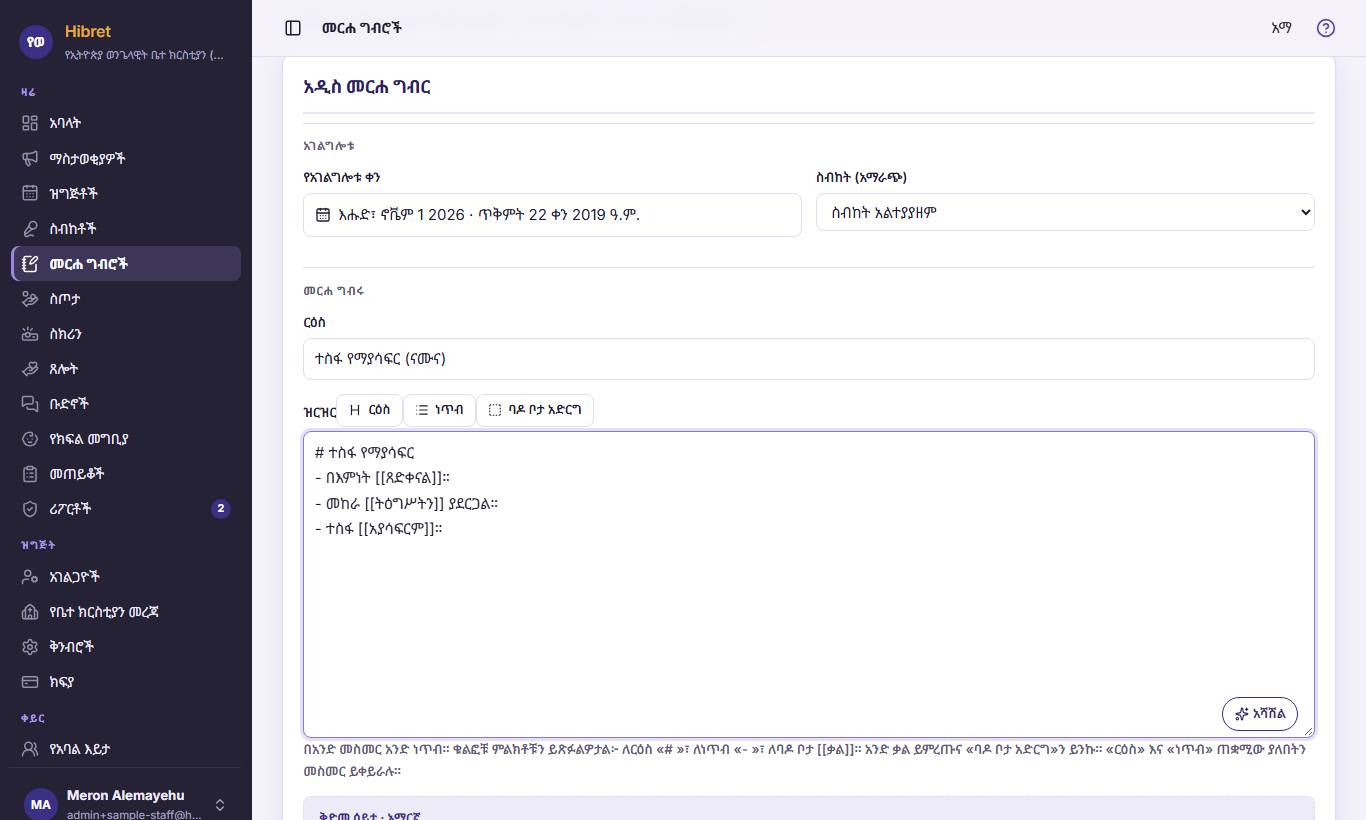
Task: Click the ጸሎት prayer icon
Action: pos(30,368)
